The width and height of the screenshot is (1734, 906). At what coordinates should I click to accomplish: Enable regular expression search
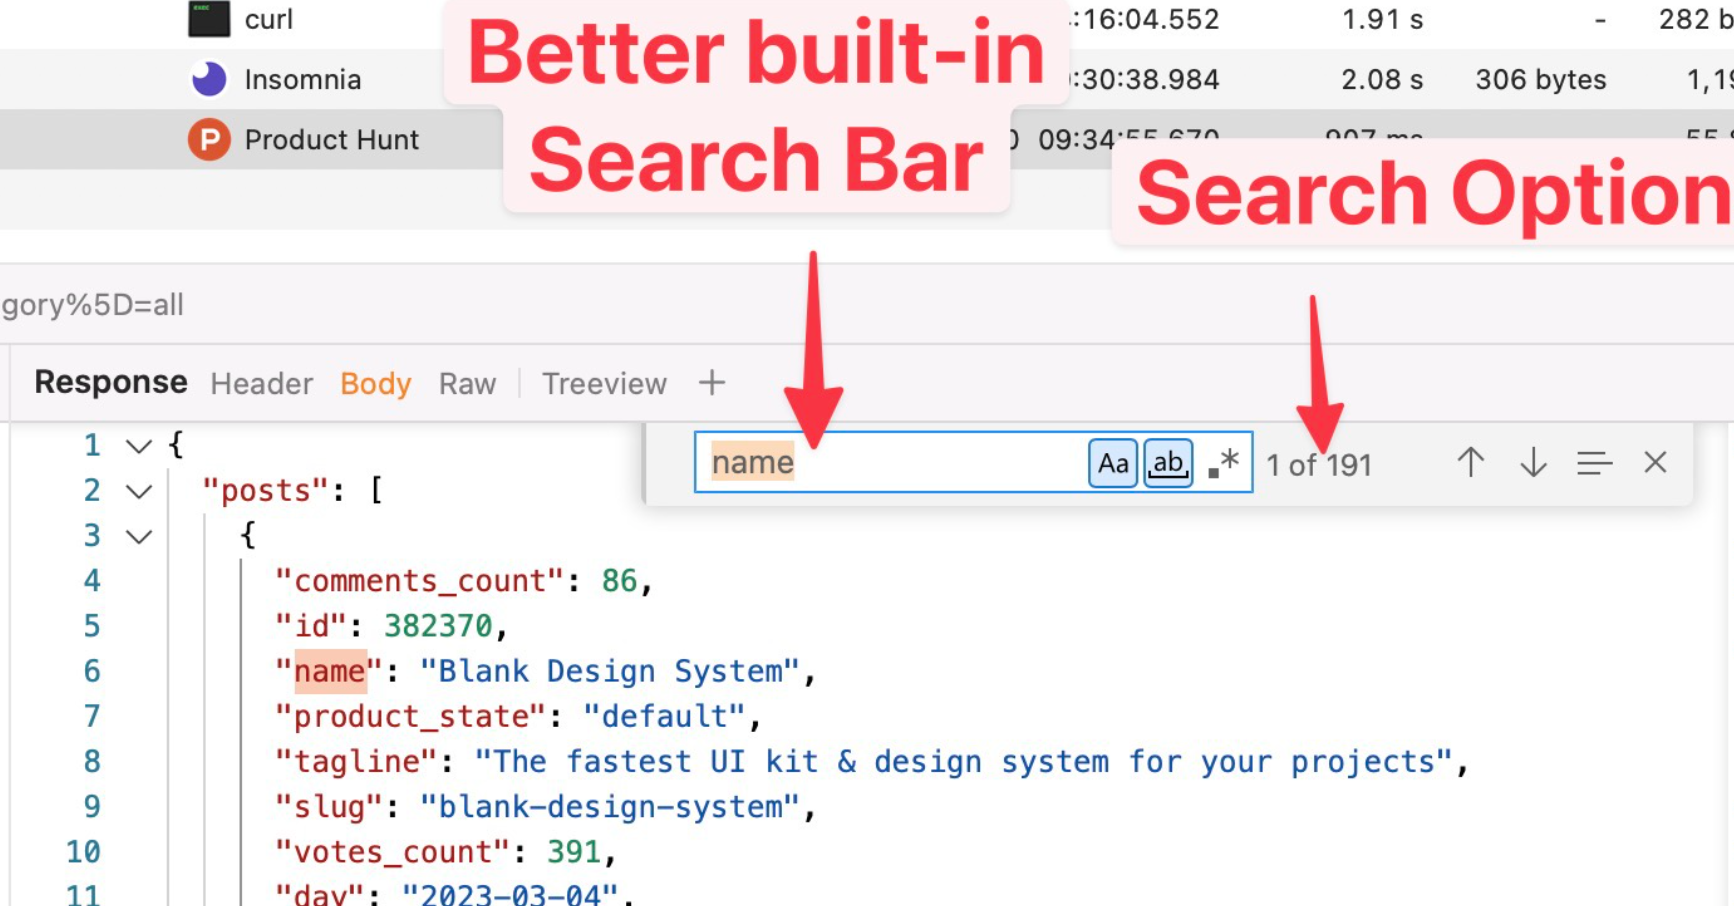(x=1222, y=462)
